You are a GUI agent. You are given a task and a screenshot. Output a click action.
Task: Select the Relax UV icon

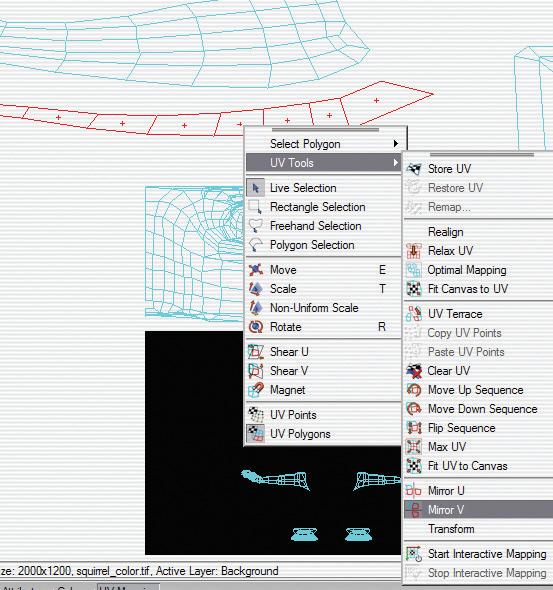click(x=414, y=251)
